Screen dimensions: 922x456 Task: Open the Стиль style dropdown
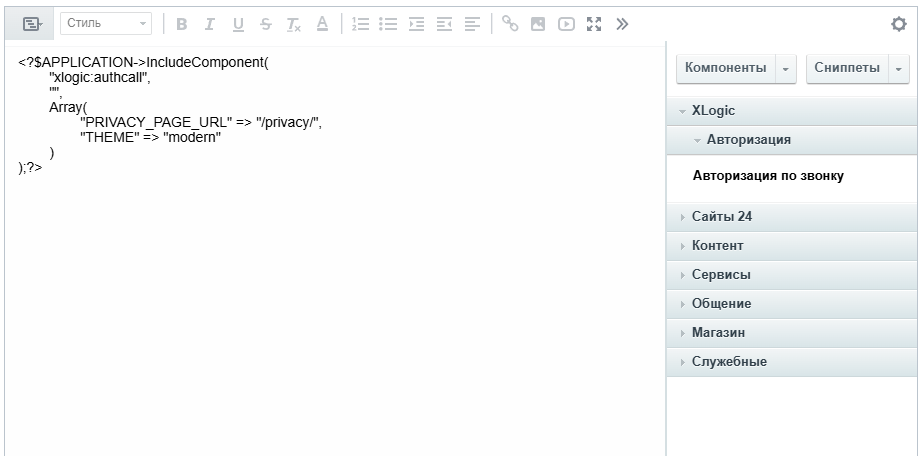[x=105, y=23]
